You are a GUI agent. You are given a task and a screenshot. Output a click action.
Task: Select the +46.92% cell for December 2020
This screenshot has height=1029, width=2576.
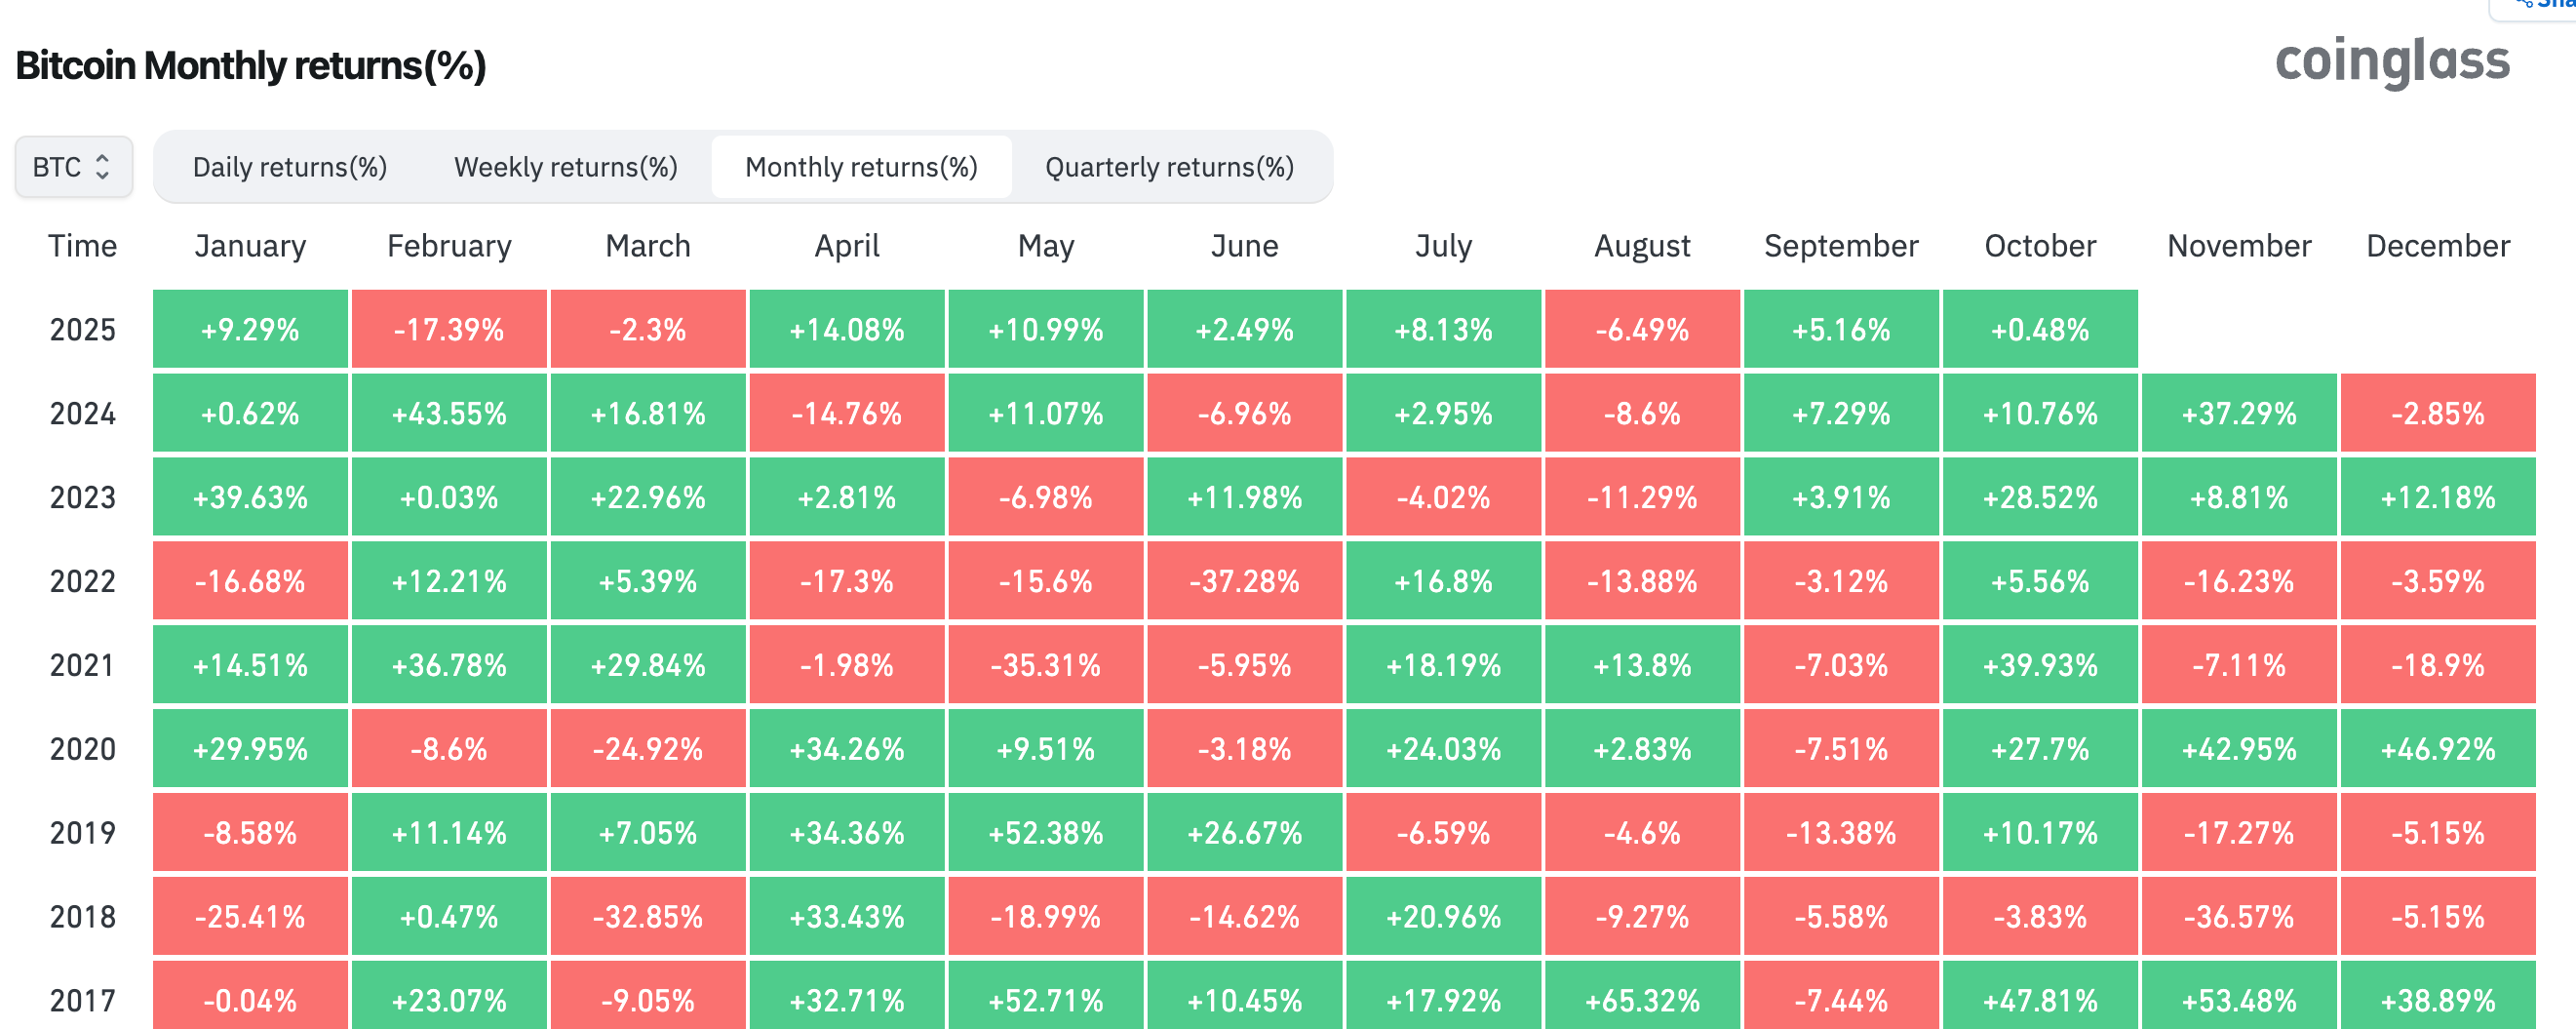[x=2437, y=749]
